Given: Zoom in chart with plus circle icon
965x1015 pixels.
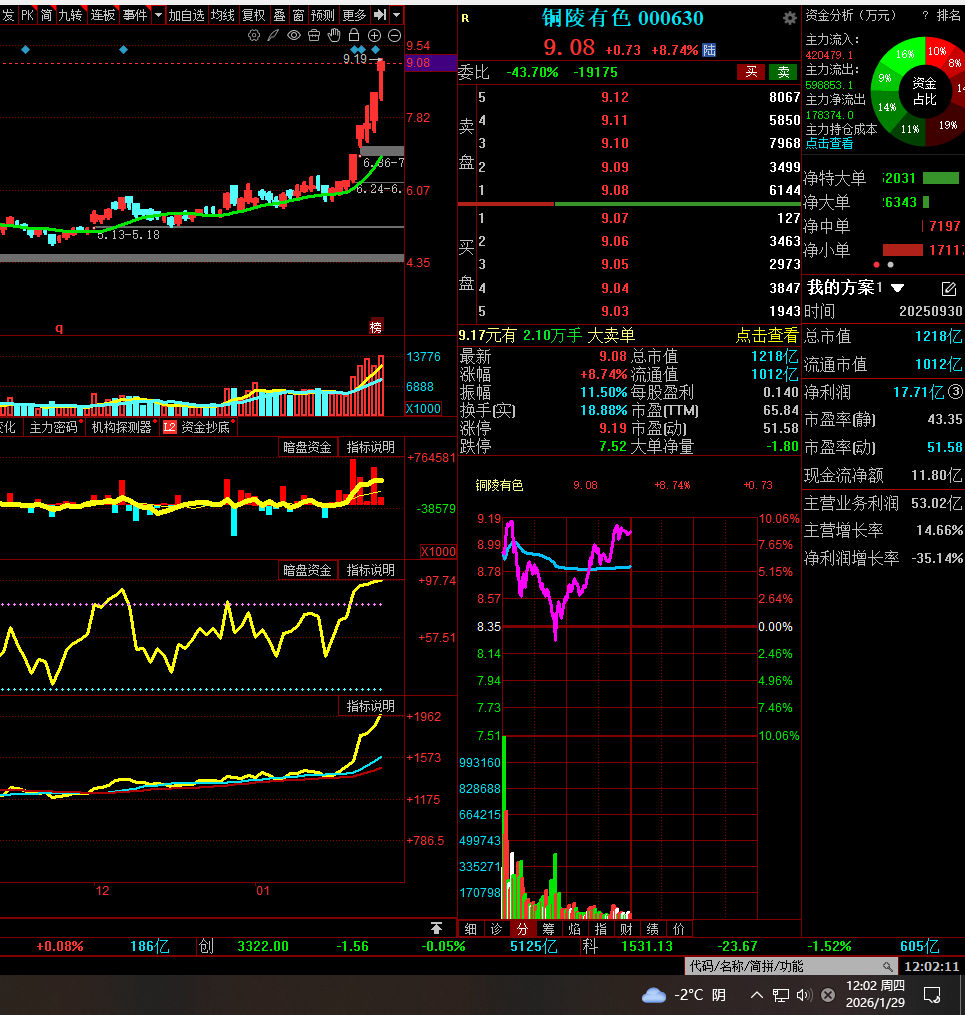Looking at the screenshot, I should pyautogui.click(x=374, y=35).
